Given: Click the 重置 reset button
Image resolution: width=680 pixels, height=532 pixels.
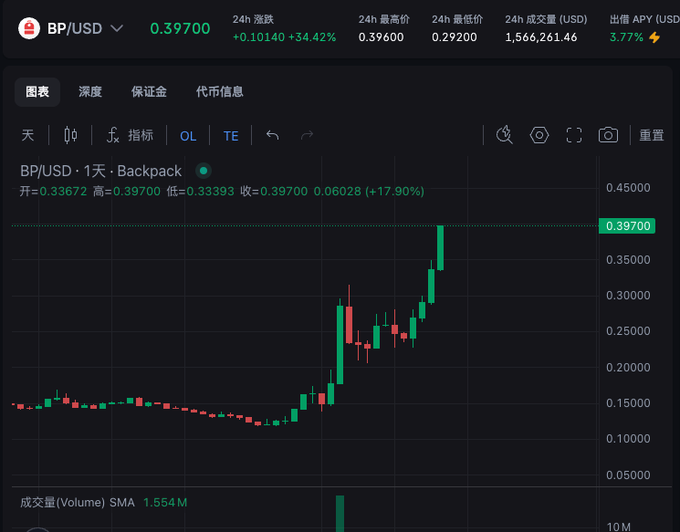Looking at the screenshot, I should click(651, 135).
